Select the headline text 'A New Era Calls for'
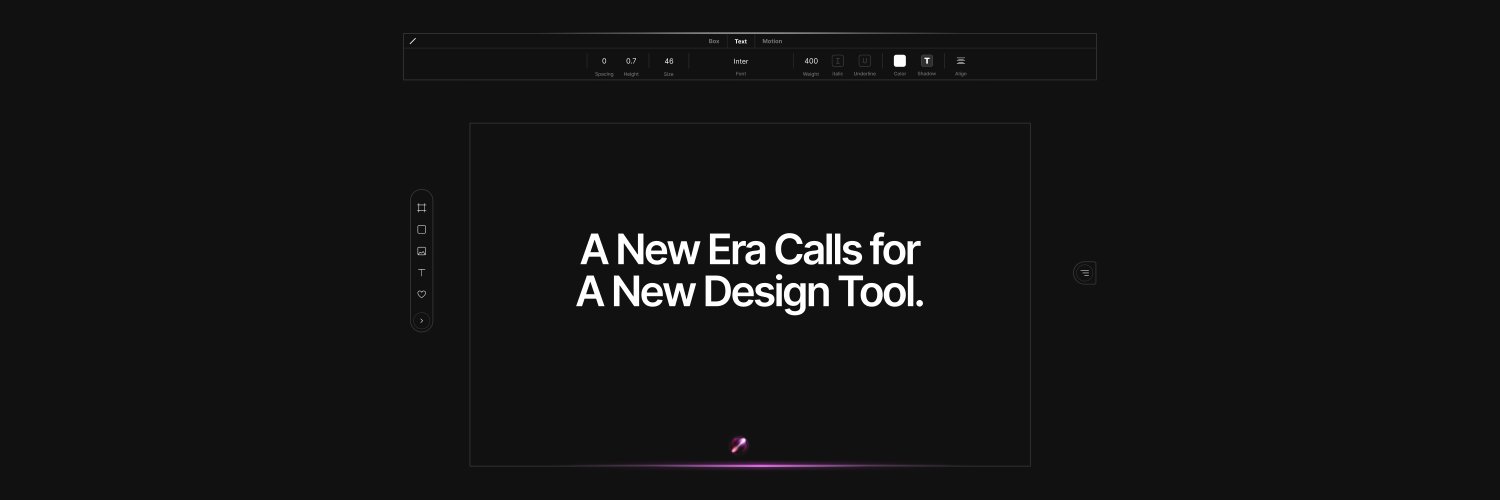1500x500 pixels. coord(750,250)
